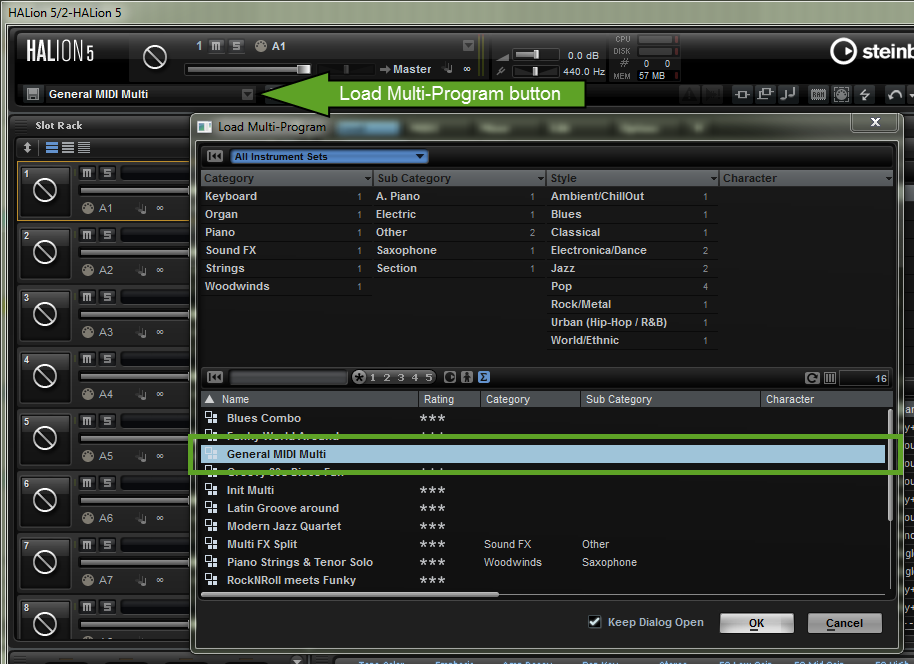Viewport: 914px width, 664px height.
Task: Click slot 3 program load icon
Action: pyautogui.click(x=45, y=314)
